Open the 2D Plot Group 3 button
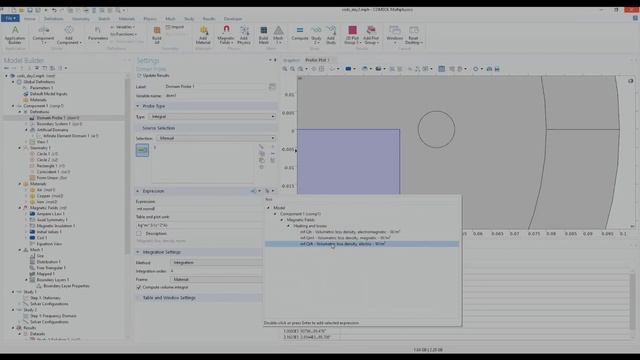 coord(352,35)
